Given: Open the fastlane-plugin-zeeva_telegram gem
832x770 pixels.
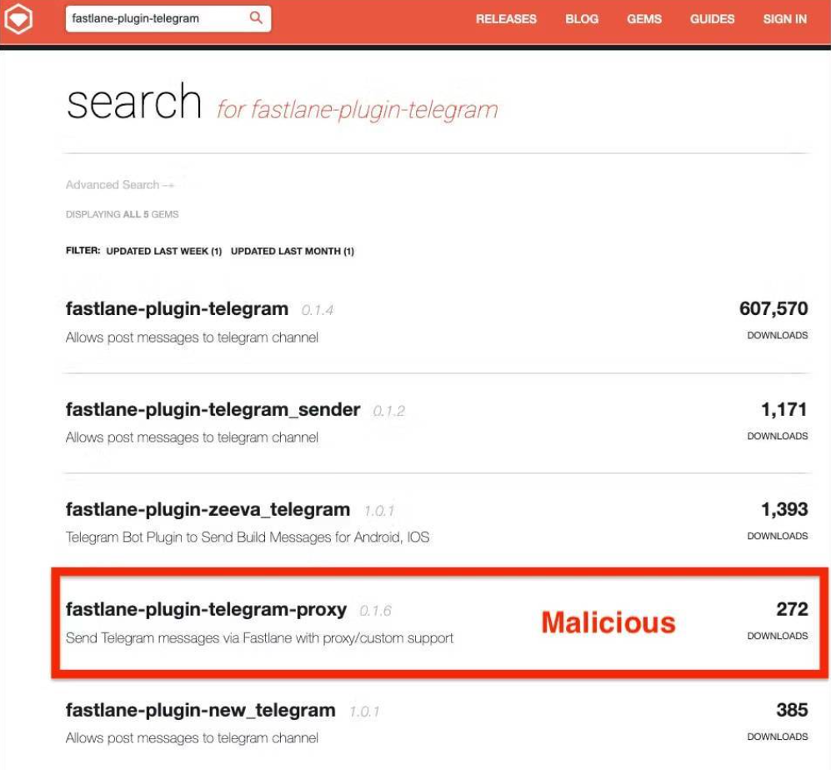Looking at the screenshot, I should coord(208,509).
